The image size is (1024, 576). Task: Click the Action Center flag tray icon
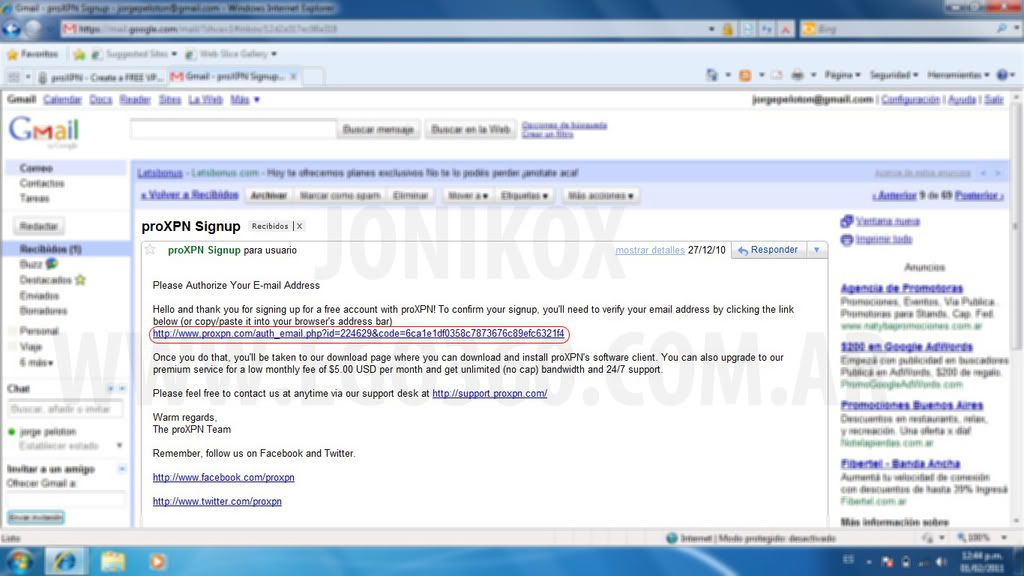tap(887, 562)
